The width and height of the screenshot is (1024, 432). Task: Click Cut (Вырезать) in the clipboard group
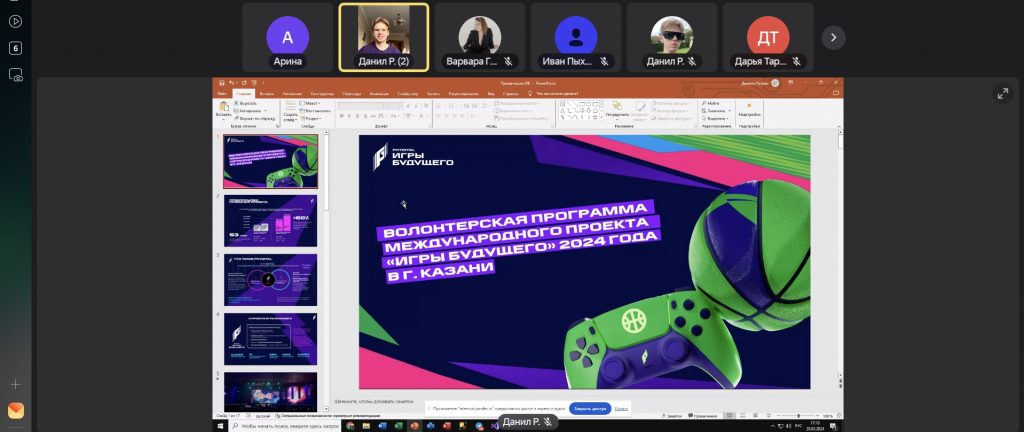(246, 103)
